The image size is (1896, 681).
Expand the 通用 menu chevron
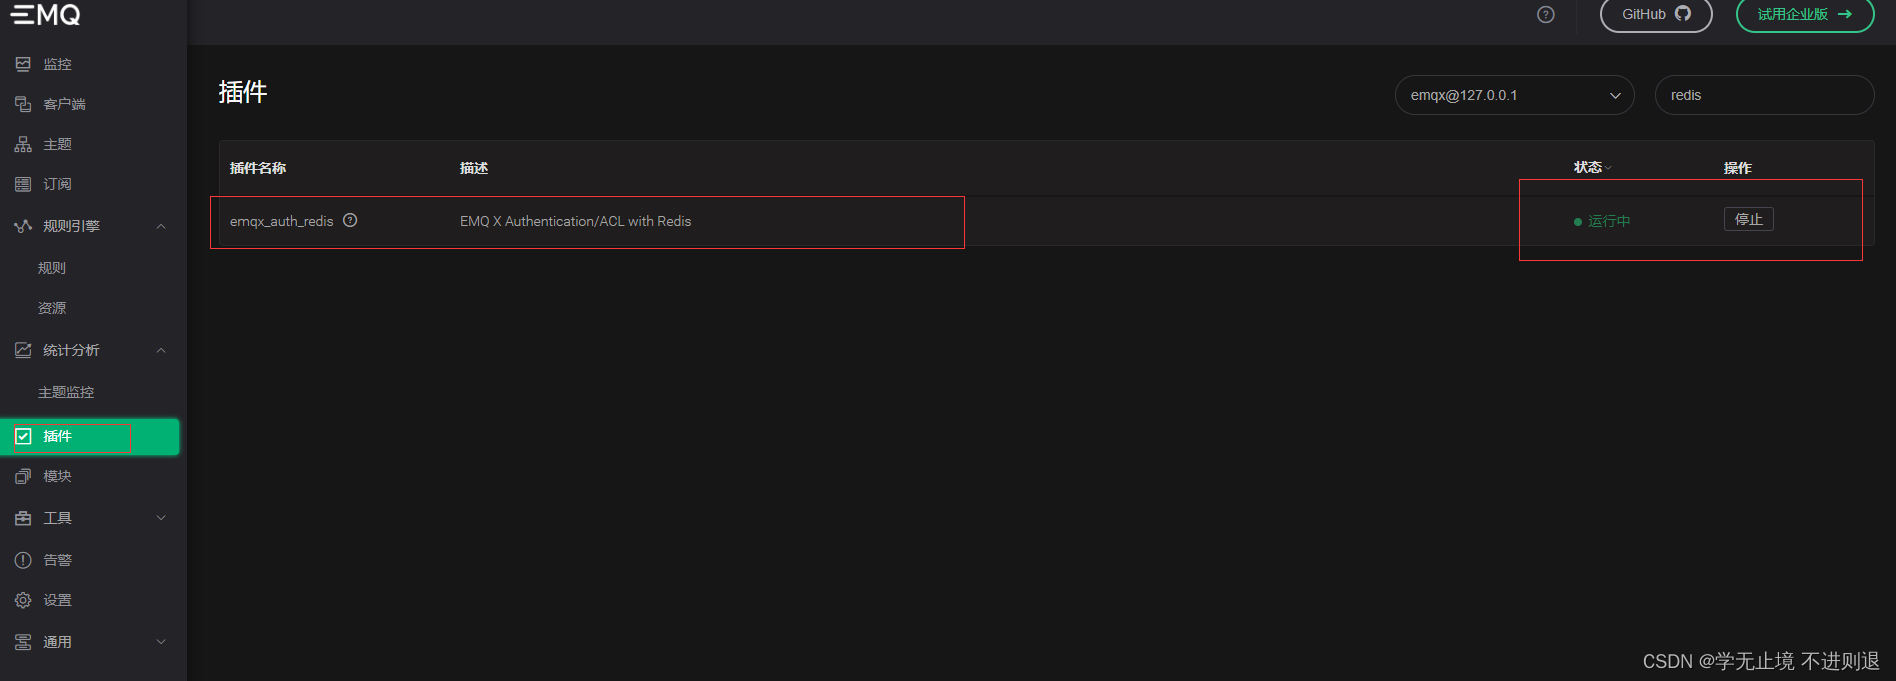(161, 642)
